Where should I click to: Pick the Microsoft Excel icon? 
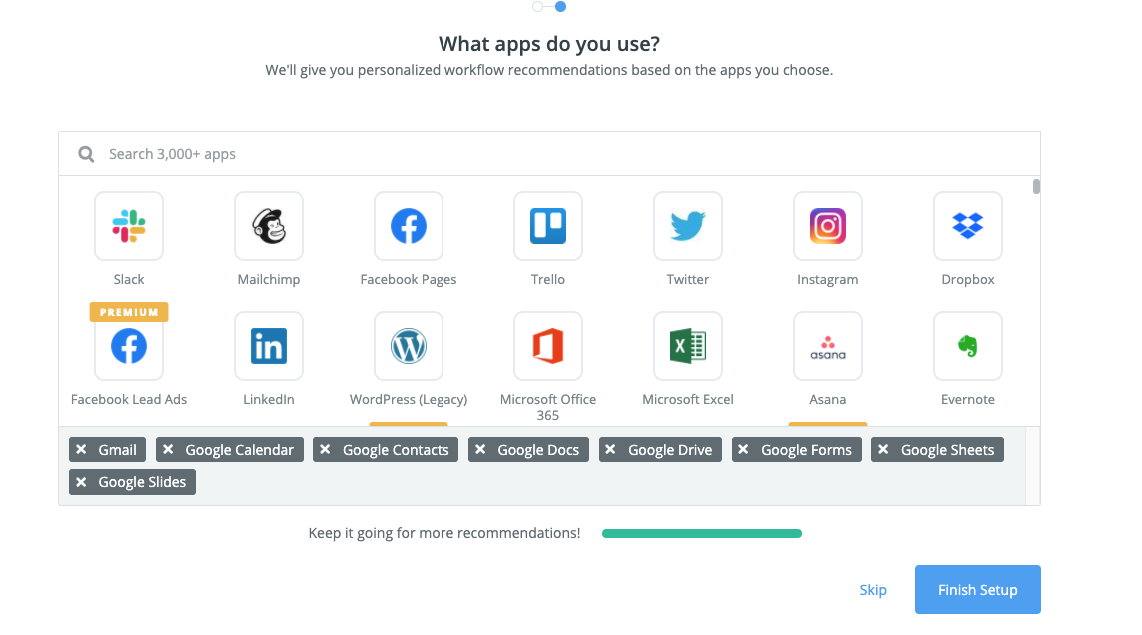tap(688, 346)
